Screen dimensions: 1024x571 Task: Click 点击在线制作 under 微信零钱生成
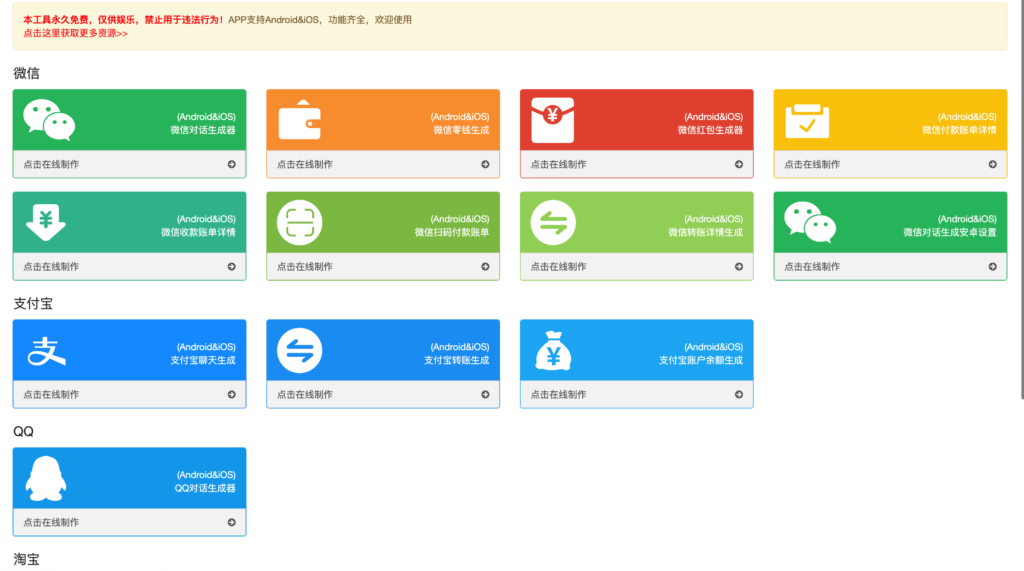pyautogui.click(x=304, y=165)
